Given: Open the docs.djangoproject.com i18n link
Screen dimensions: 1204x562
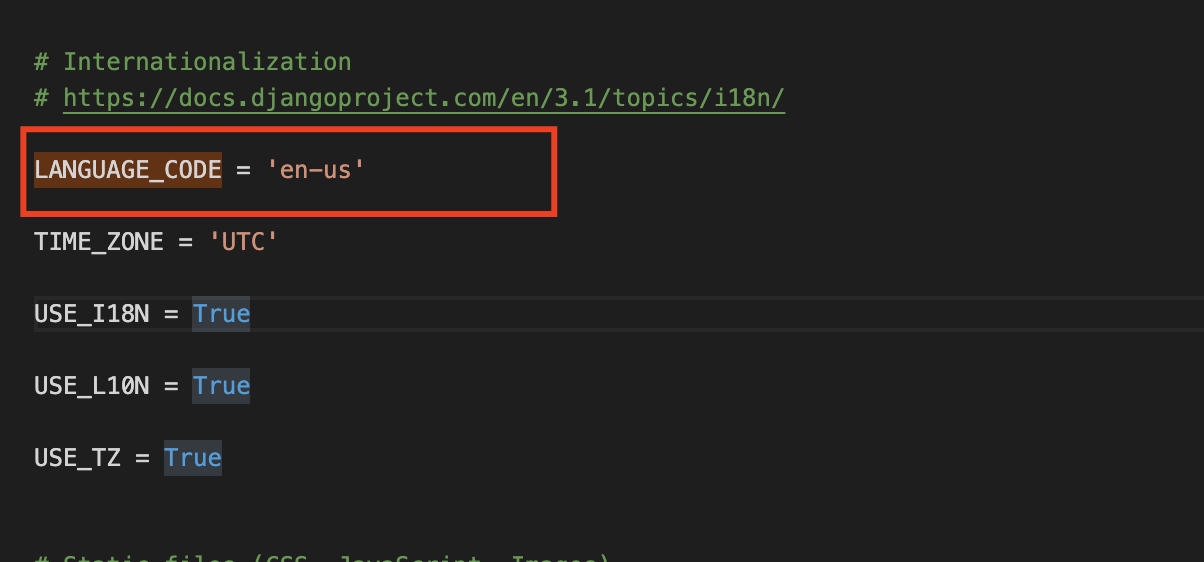Looking at the screenshot, I should click(424, 98).
